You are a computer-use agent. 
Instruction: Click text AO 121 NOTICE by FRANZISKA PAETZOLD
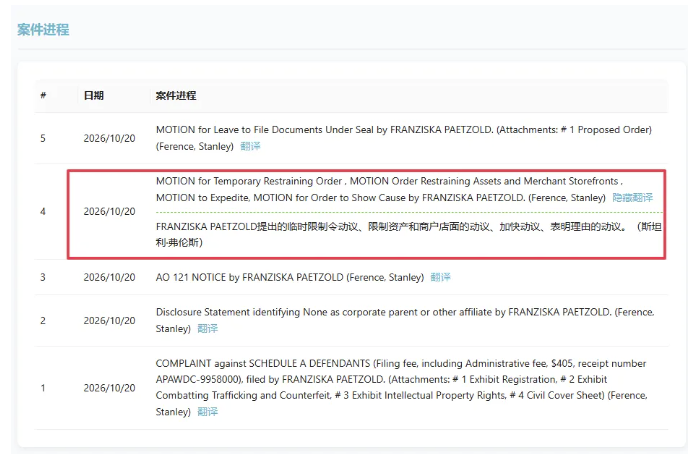coord(250,278)
